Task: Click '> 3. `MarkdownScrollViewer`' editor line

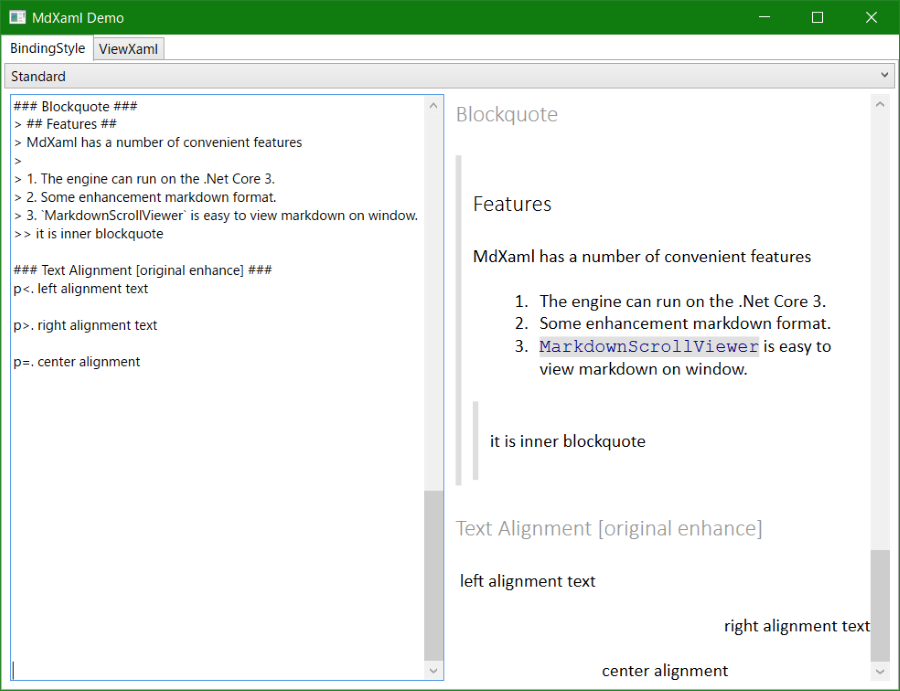Action: 216,216
